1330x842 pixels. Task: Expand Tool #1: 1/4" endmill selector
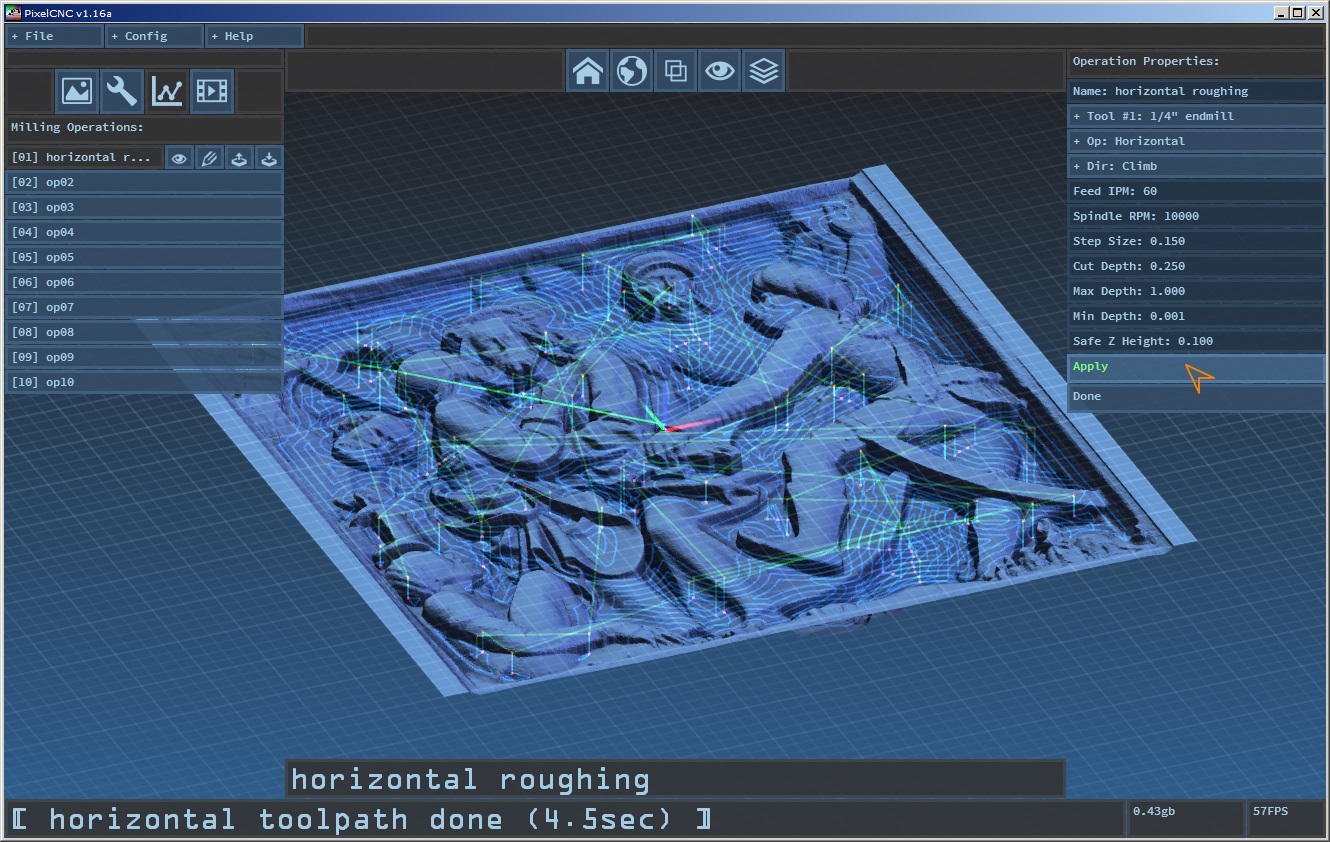click(x=1196, y=116)
